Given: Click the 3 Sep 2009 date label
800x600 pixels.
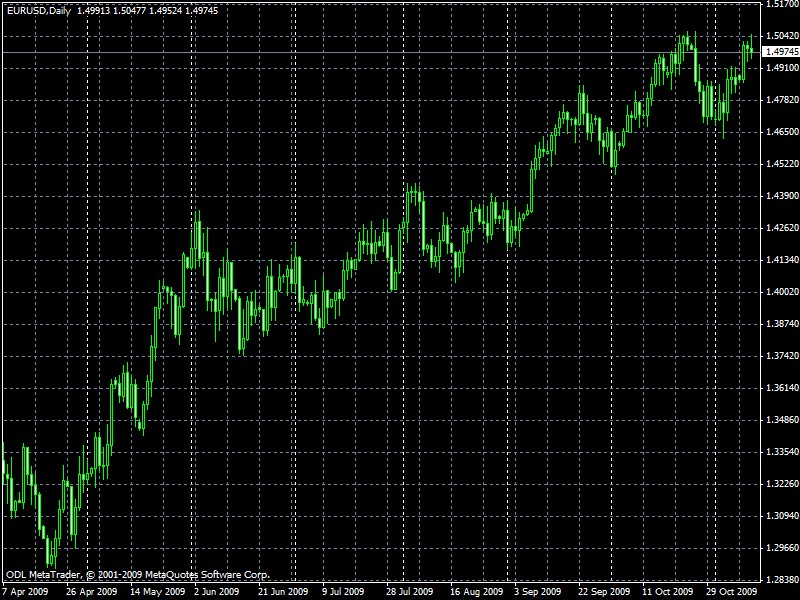Looking at the screenshot, I should pyautogui.click(x=537, y=592).
